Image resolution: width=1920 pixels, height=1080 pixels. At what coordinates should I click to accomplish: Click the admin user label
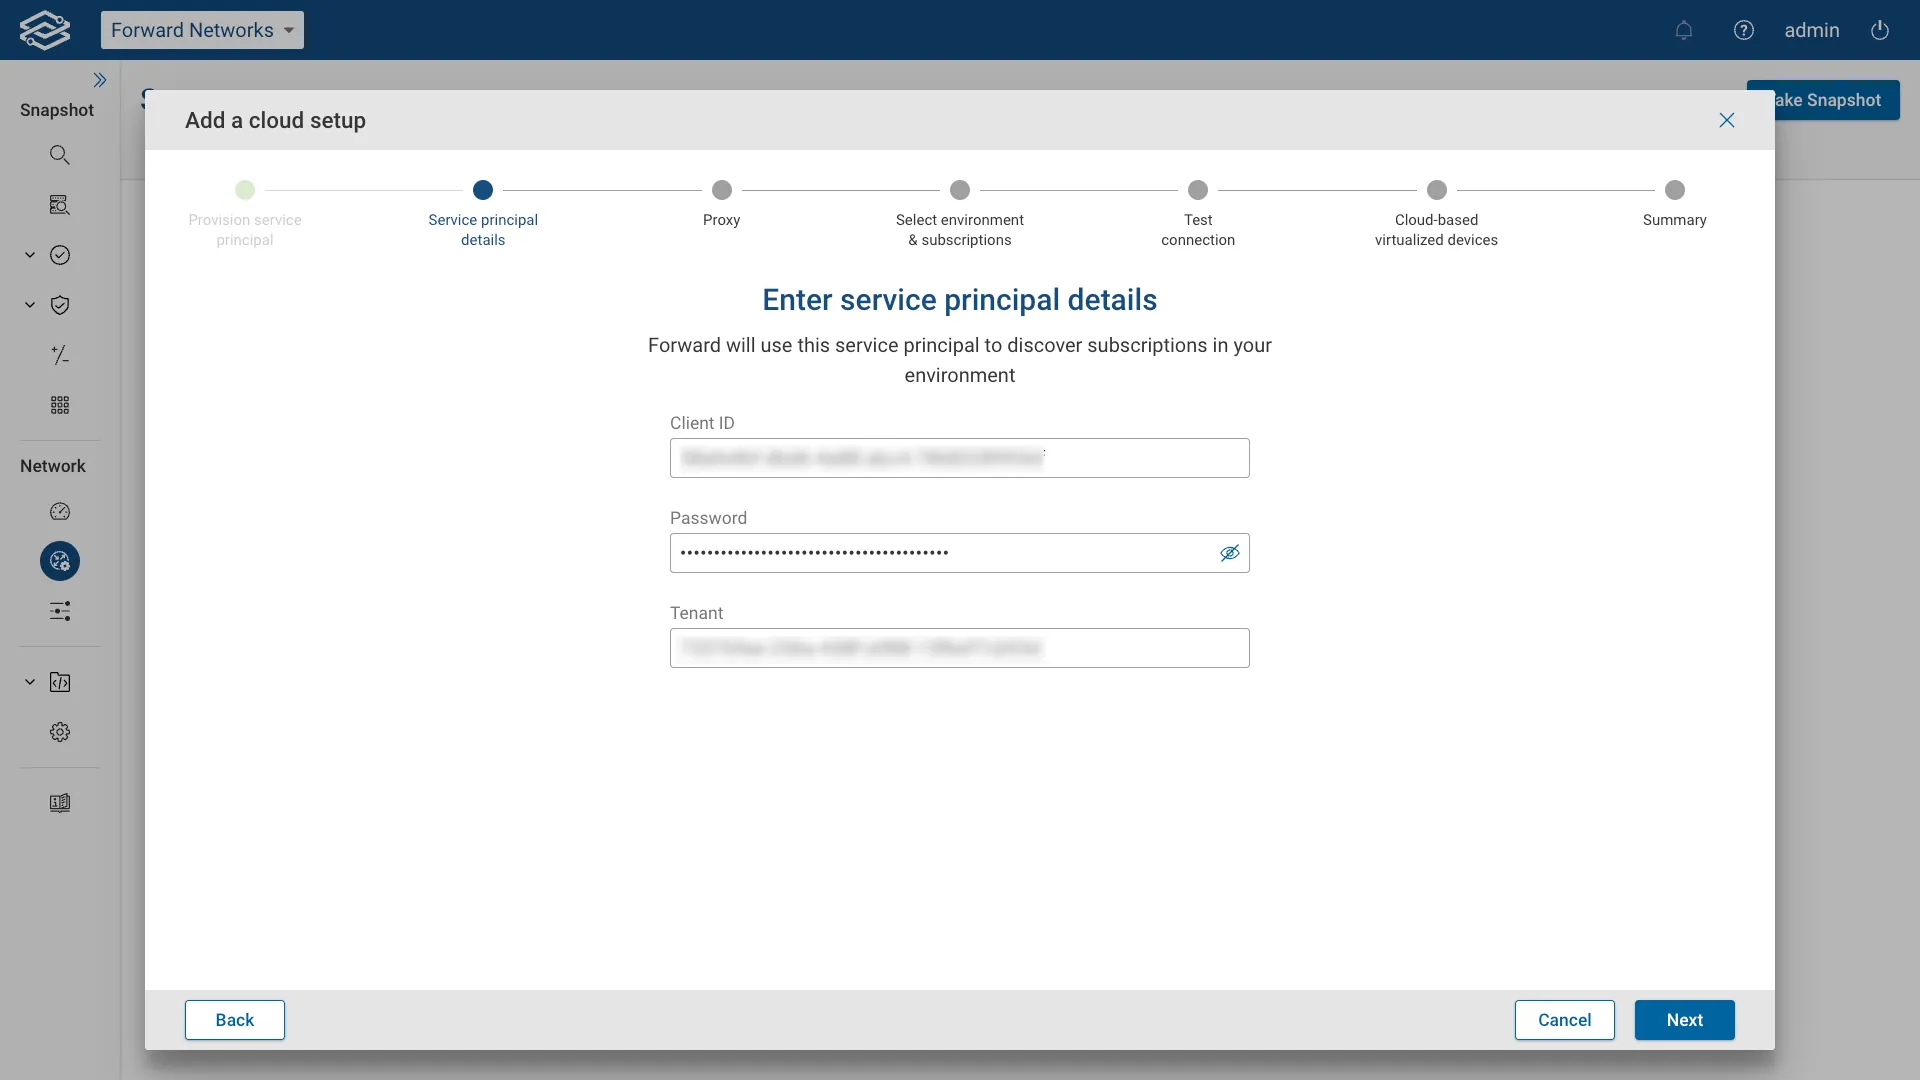pyautogui.click(x=1812, y=30)
